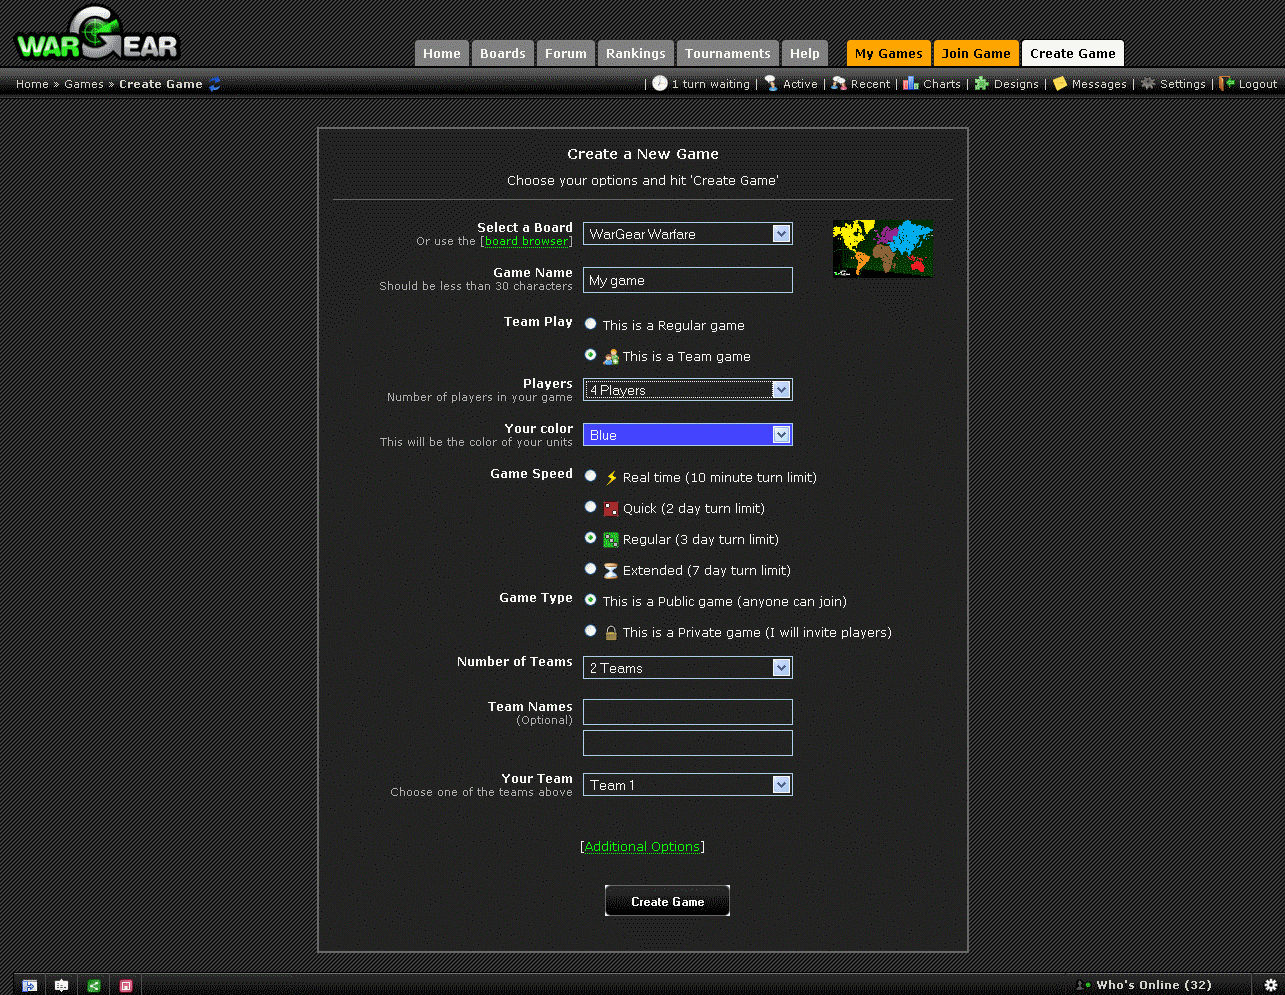Click the green share icon in bottom bar
This screenshot has width=1285, height=995.
94,986
